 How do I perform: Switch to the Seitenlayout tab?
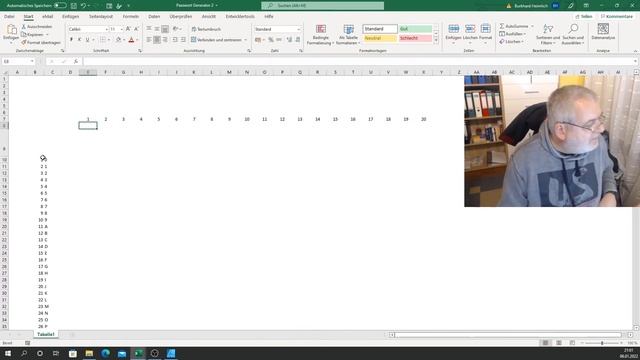click(101, 17)
